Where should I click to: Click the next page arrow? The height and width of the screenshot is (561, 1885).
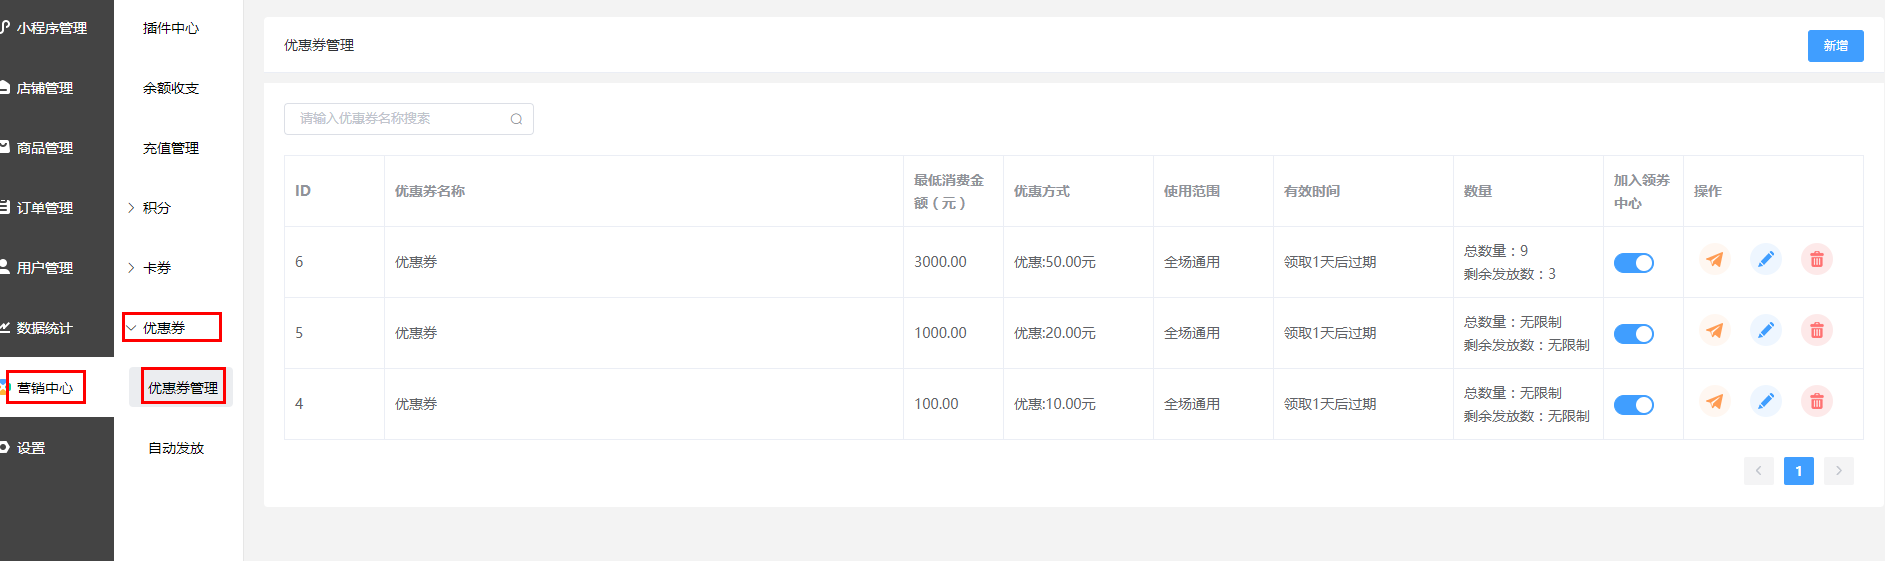[1838, 471]
